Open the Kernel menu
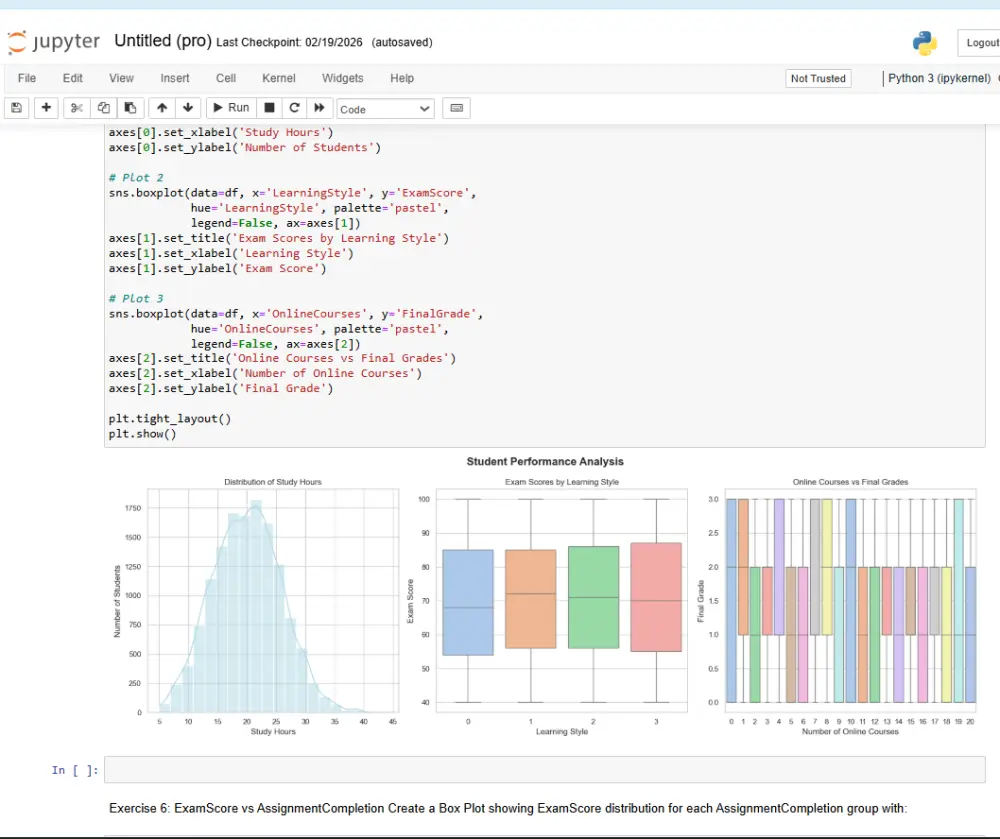1000x839 pixels. [278, 78]
